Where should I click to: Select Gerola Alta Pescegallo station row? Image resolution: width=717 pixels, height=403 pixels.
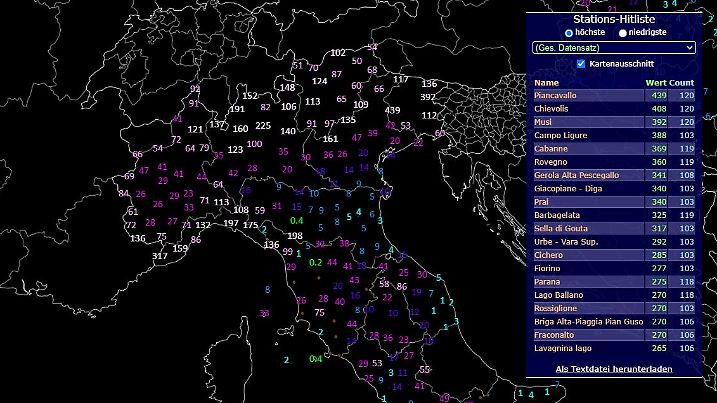pos(614,175)
